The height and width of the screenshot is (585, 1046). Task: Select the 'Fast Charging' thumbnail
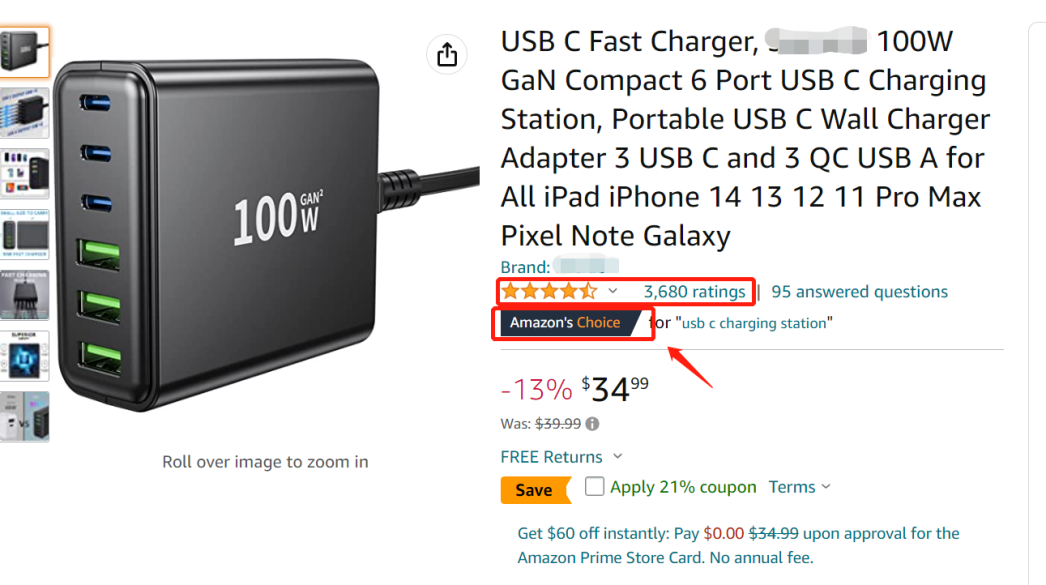click(24, 296)
